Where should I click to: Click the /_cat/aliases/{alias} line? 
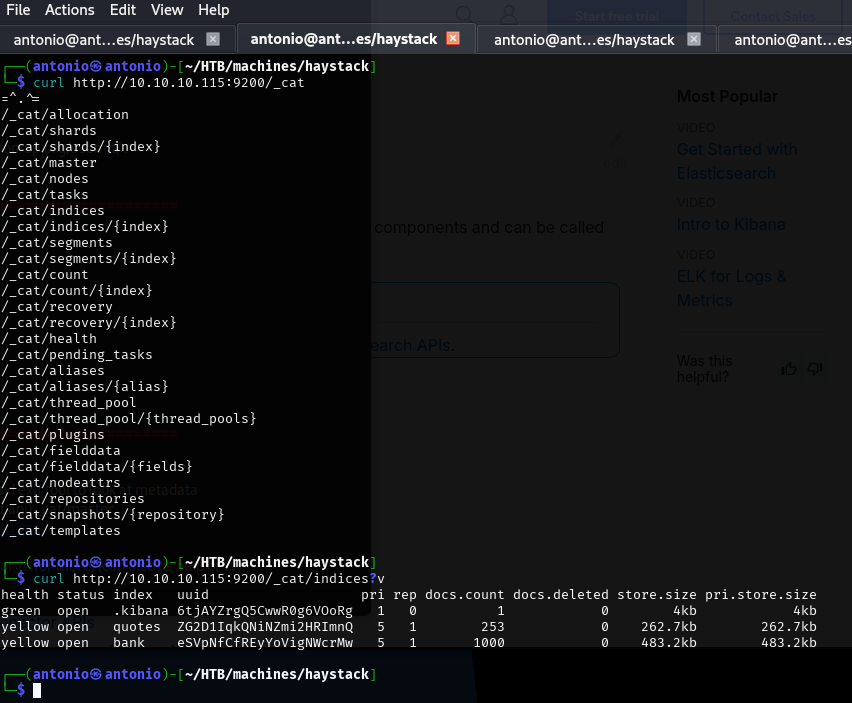pyautogui.click(x=85, y=387)
